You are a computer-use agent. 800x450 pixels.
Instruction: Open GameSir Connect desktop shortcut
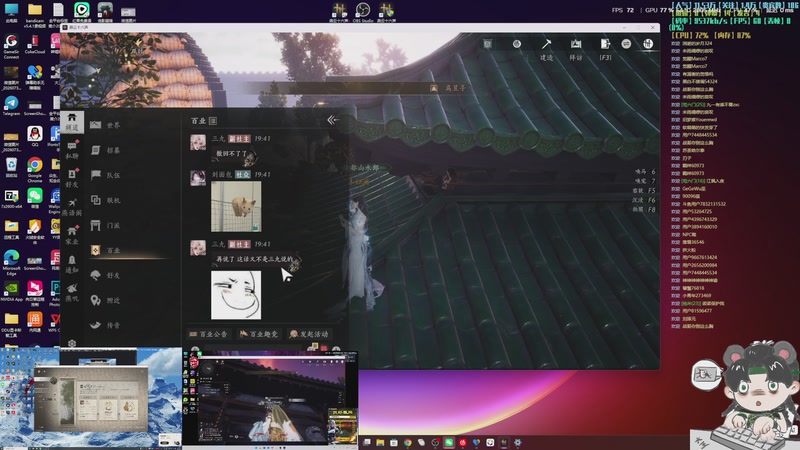click(11, 46)
